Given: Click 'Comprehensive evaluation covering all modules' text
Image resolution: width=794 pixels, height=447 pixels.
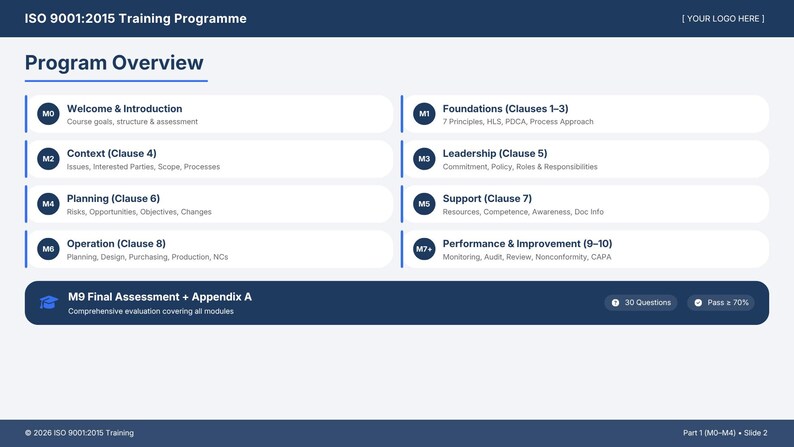Looking at the screenshot, I should coord(151,311).
